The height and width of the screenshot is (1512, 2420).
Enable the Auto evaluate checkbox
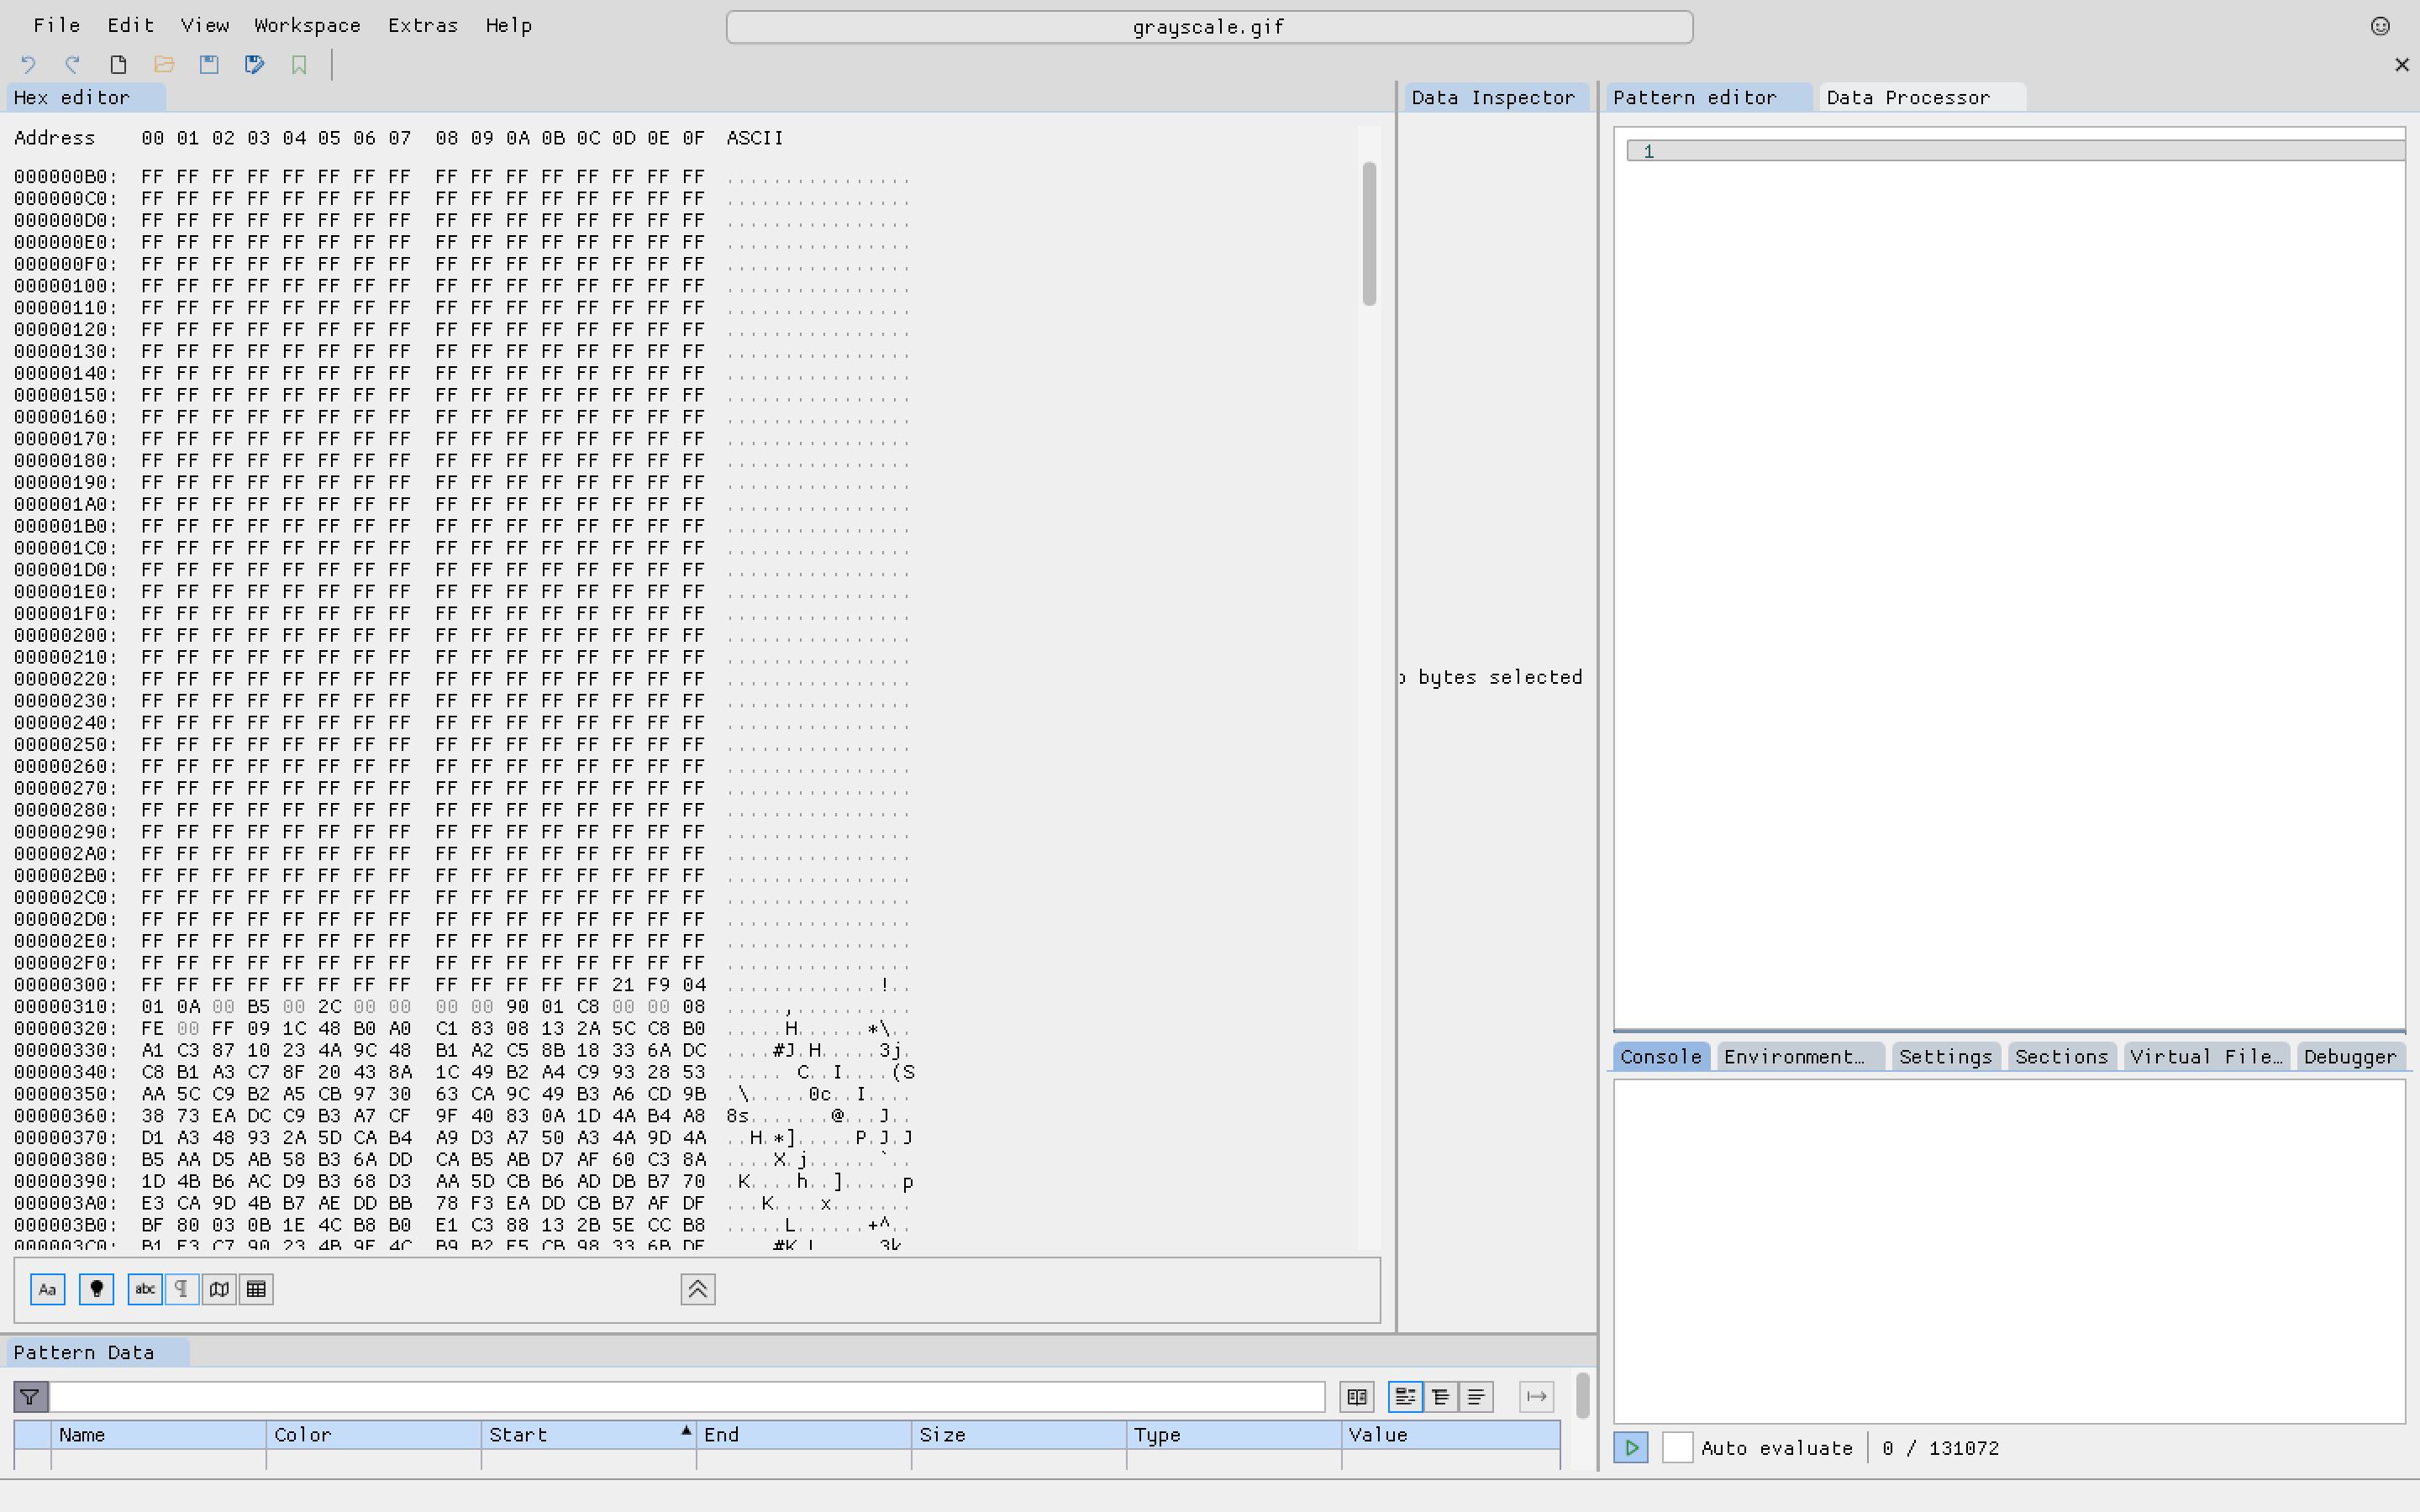pyautogui.click(x=1677, y=1447)
